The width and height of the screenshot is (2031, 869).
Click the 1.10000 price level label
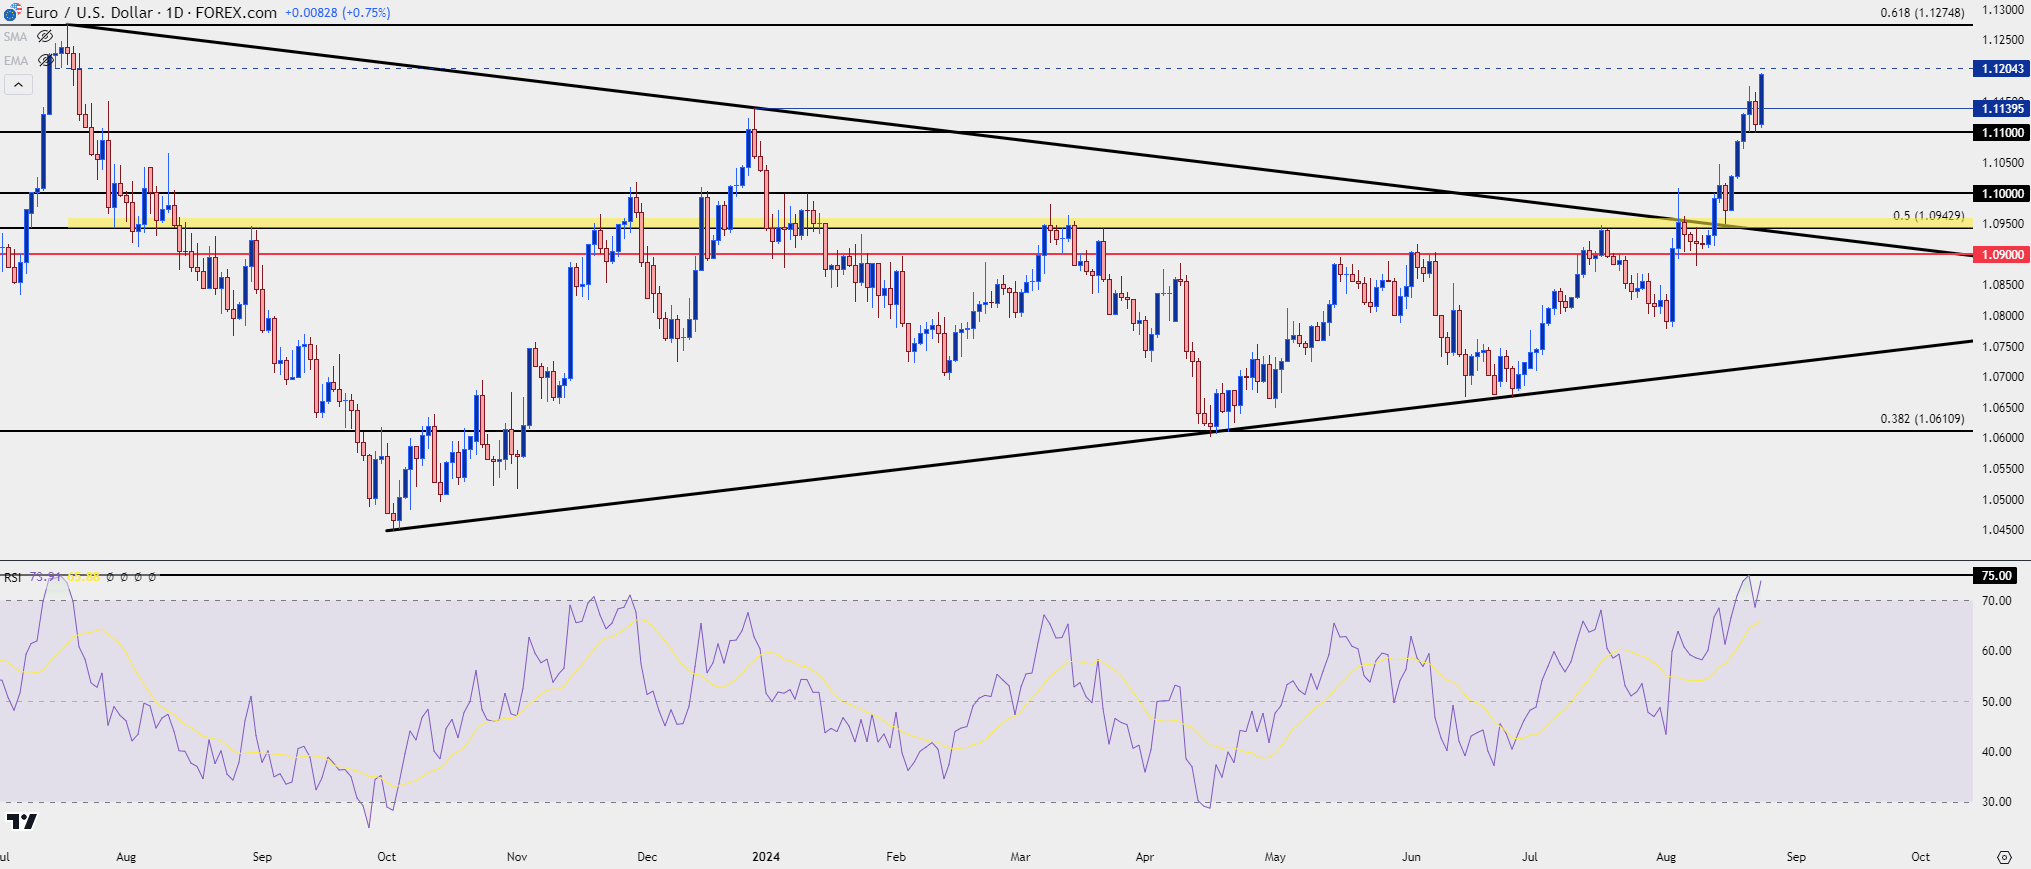pyautogui.click(x=2002, y=194)
